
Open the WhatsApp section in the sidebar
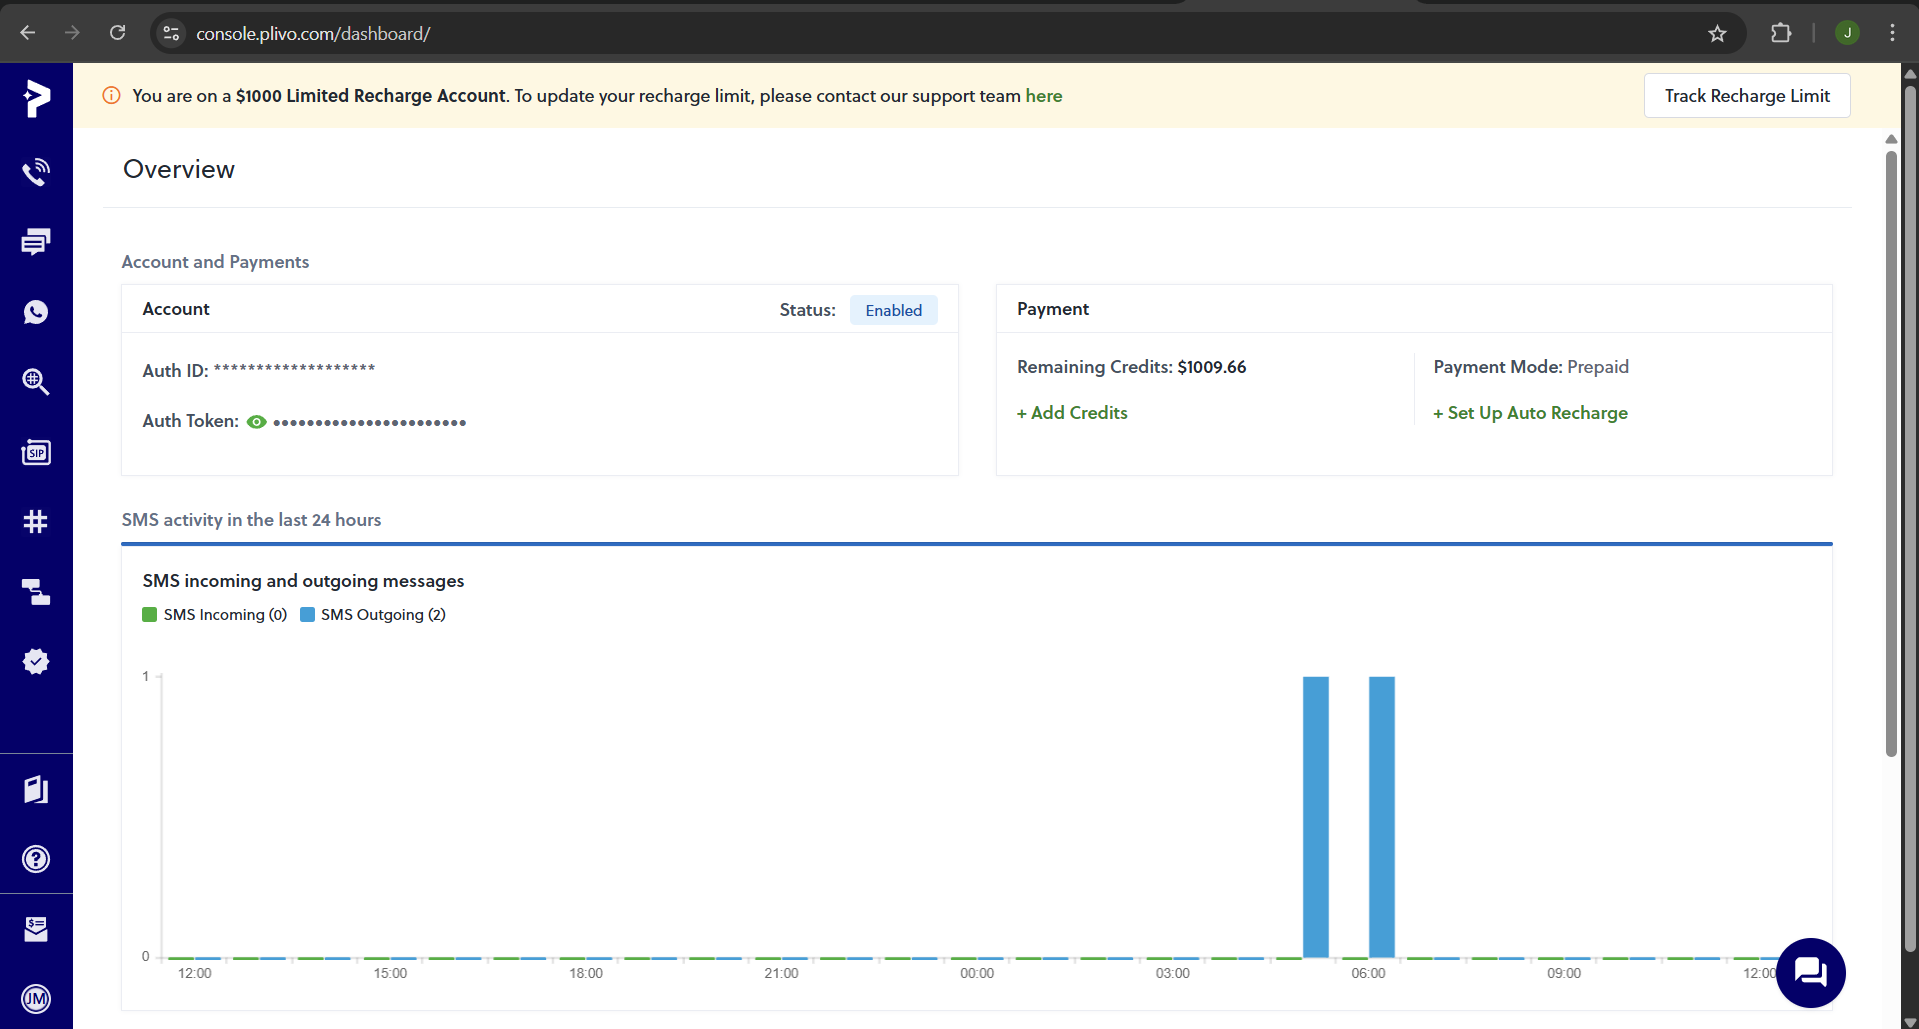pyautogui.click(x=36, y=312)
